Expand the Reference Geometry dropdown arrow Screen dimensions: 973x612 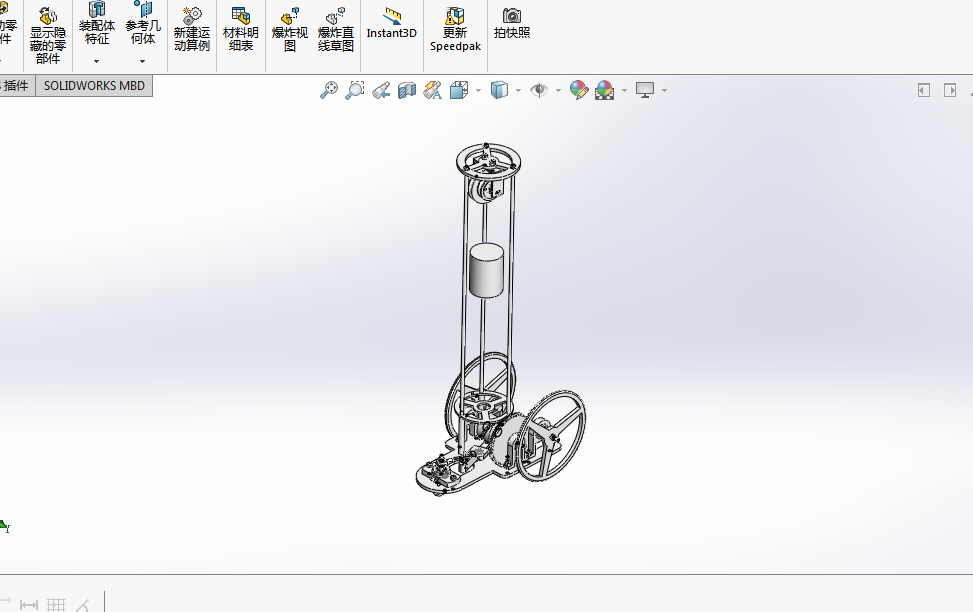(142, 61)
